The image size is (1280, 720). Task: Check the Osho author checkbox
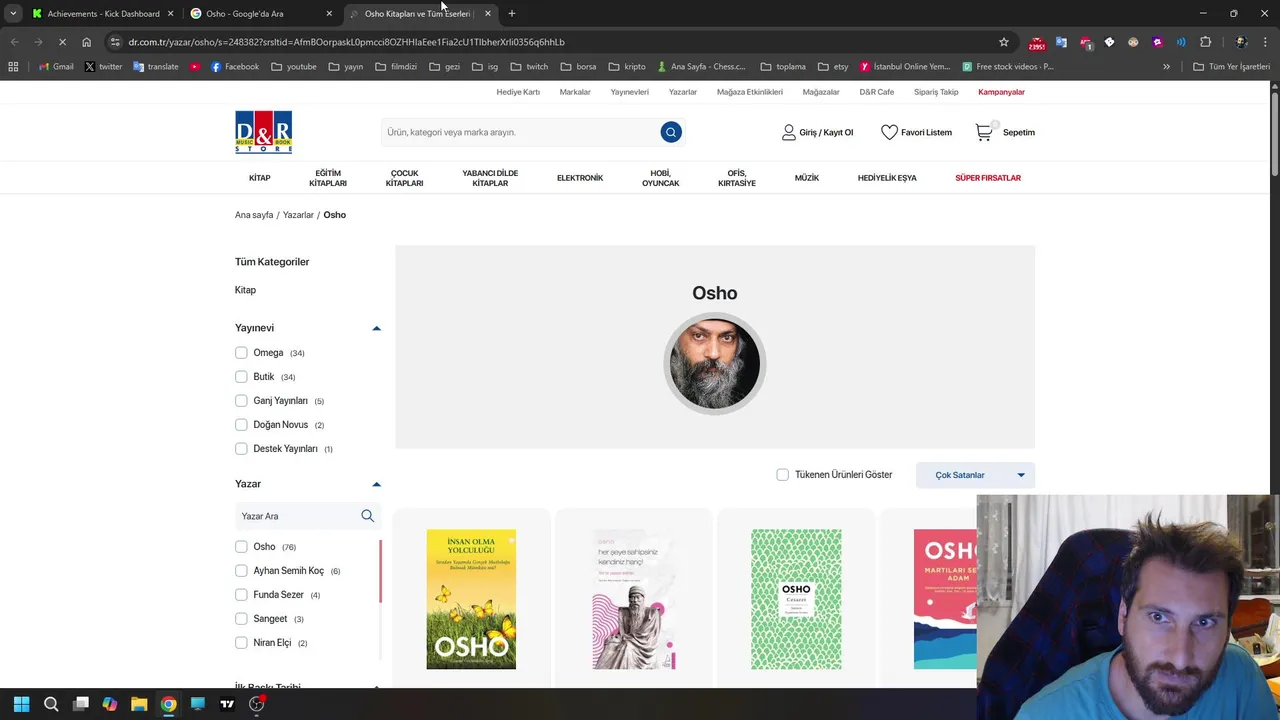(241, 547)
